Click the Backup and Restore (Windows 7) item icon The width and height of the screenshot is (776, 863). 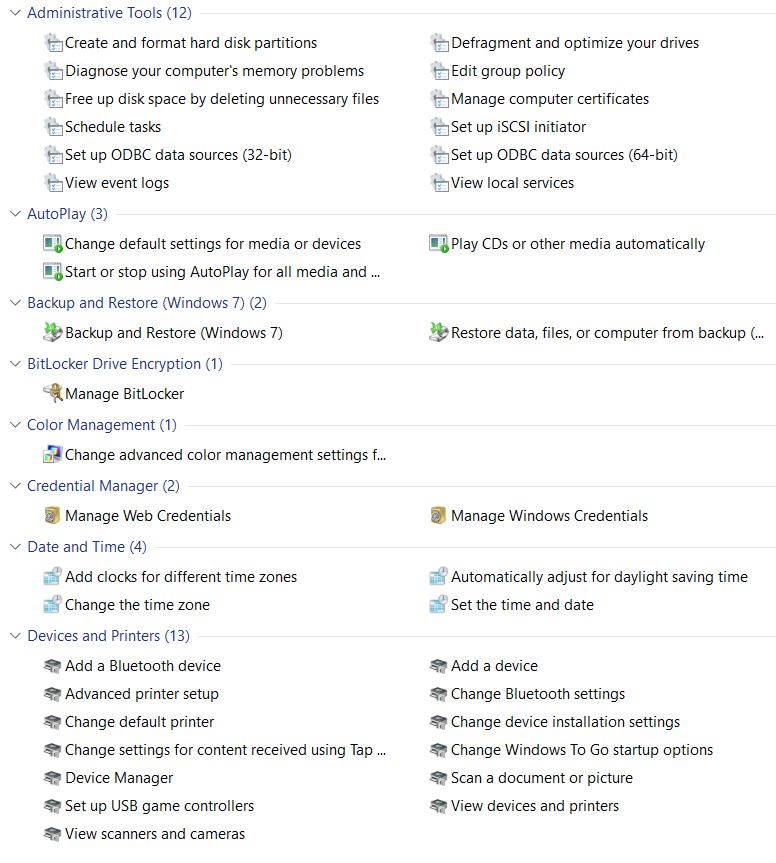[x=53, y=332]
